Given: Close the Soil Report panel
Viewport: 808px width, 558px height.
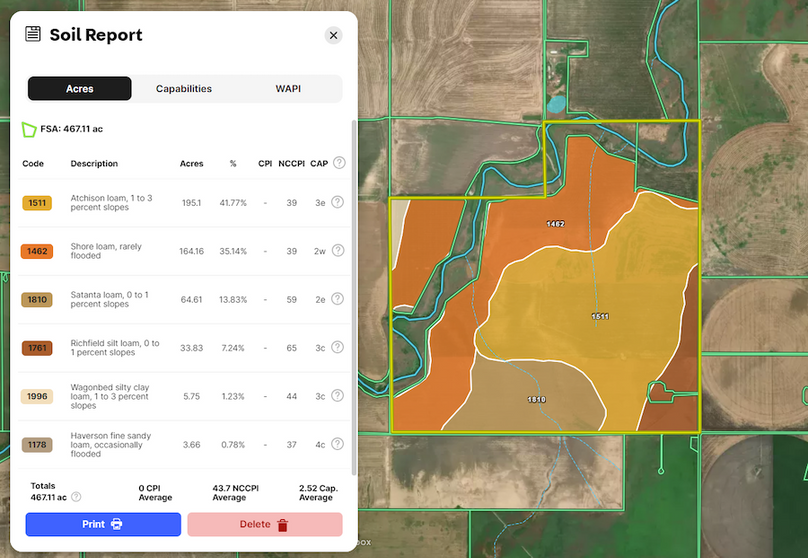Looking at the screenshot, I should click(x=333, y=35).
